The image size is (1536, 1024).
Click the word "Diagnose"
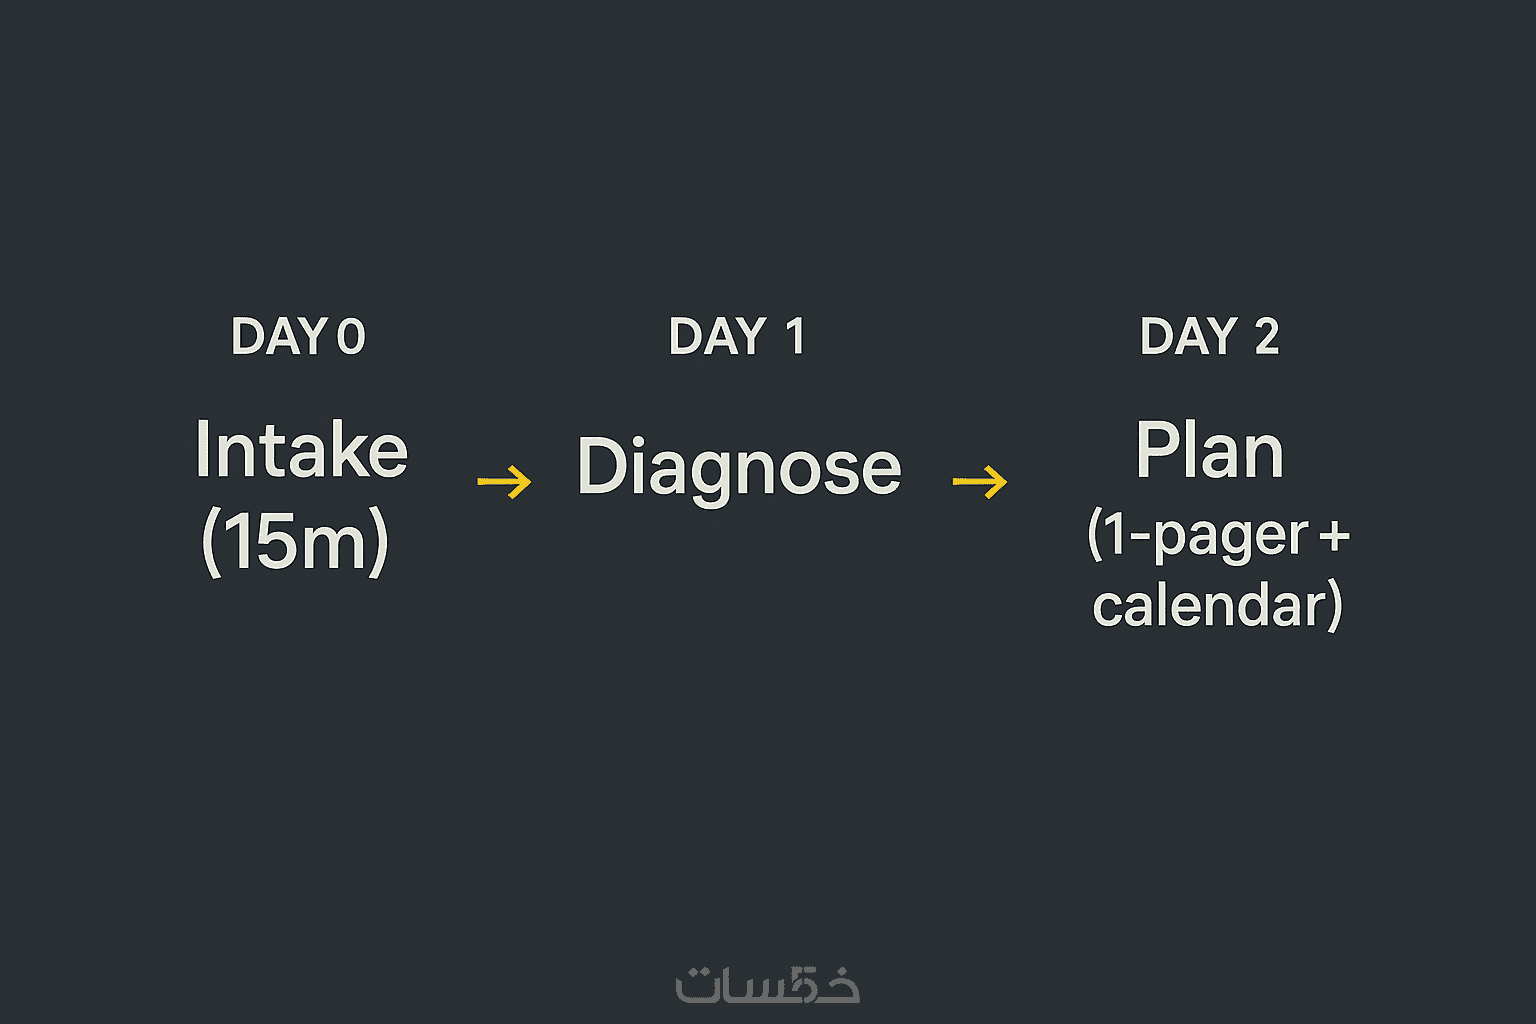pyautogui.click(x=739, y=467)
